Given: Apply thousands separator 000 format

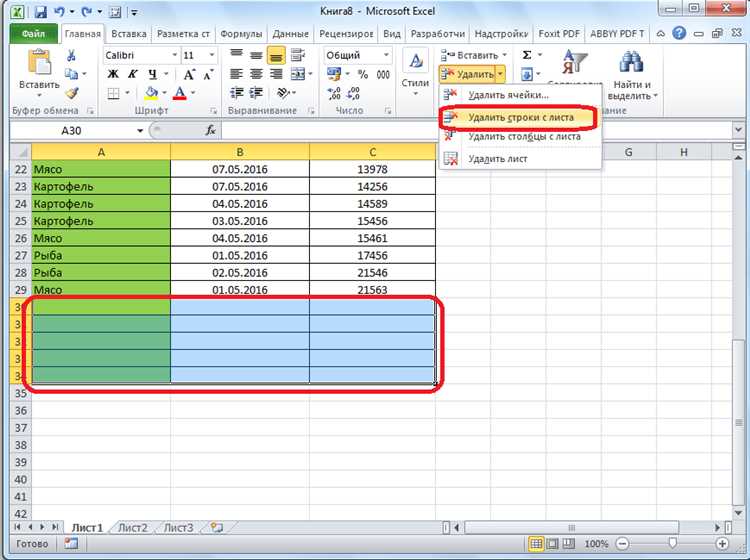Looking at the screenshot, I should click(x=383, y=74).
